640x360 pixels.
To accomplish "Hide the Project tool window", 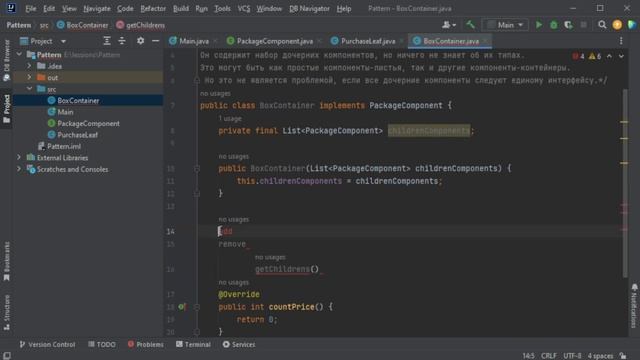I will pos(156,41).
